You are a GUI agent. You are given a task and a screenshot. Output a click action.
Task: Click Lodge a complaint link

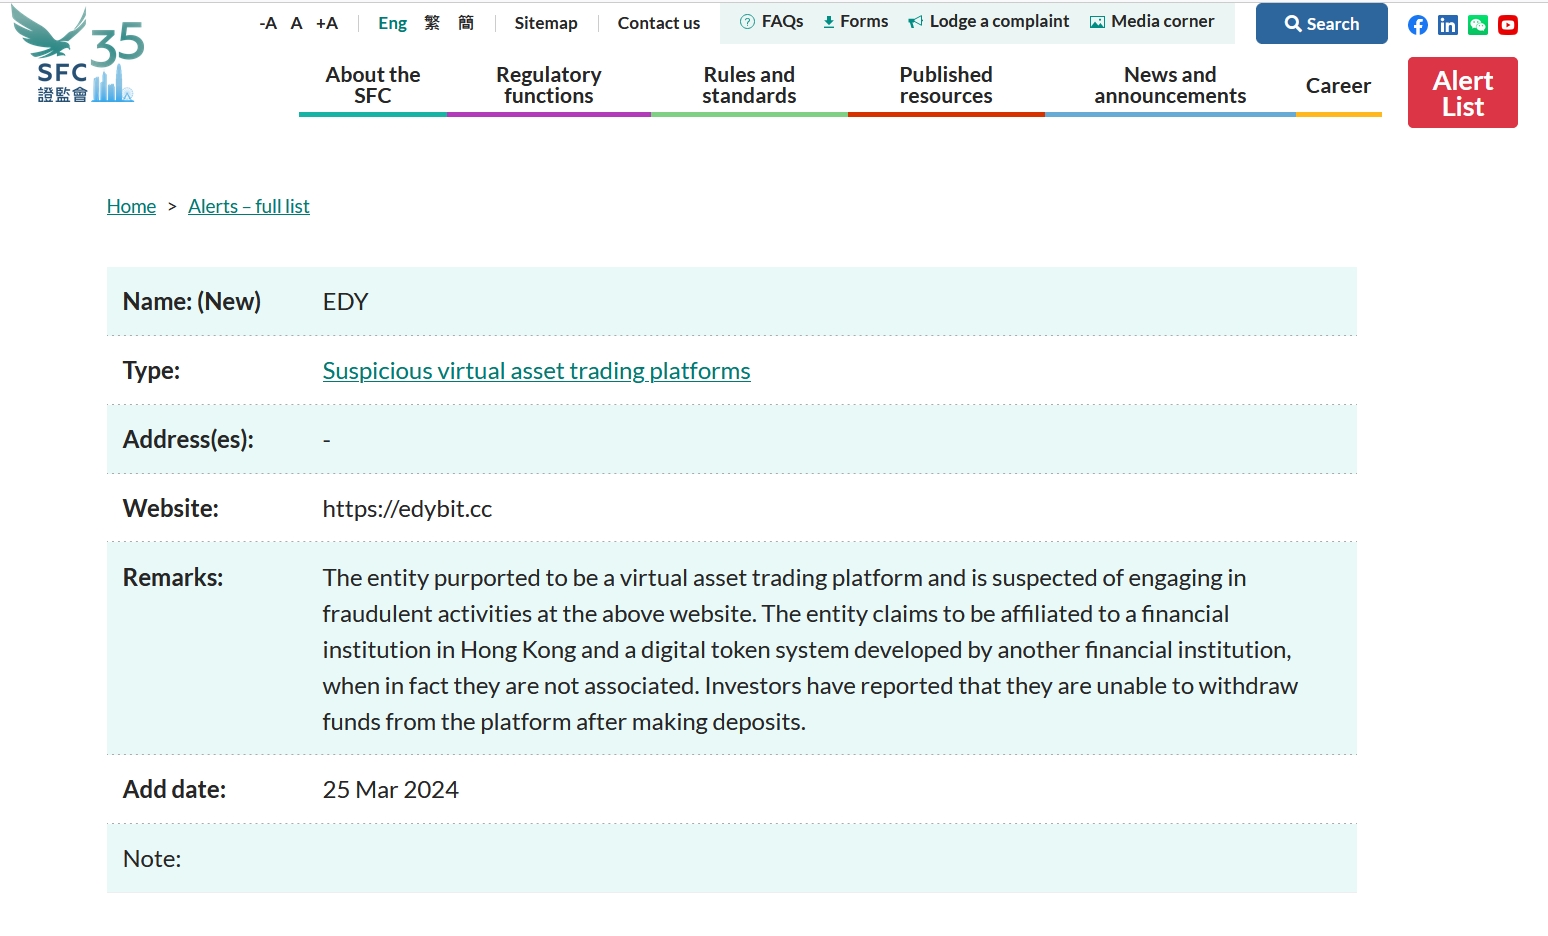[x=989, y=22]
